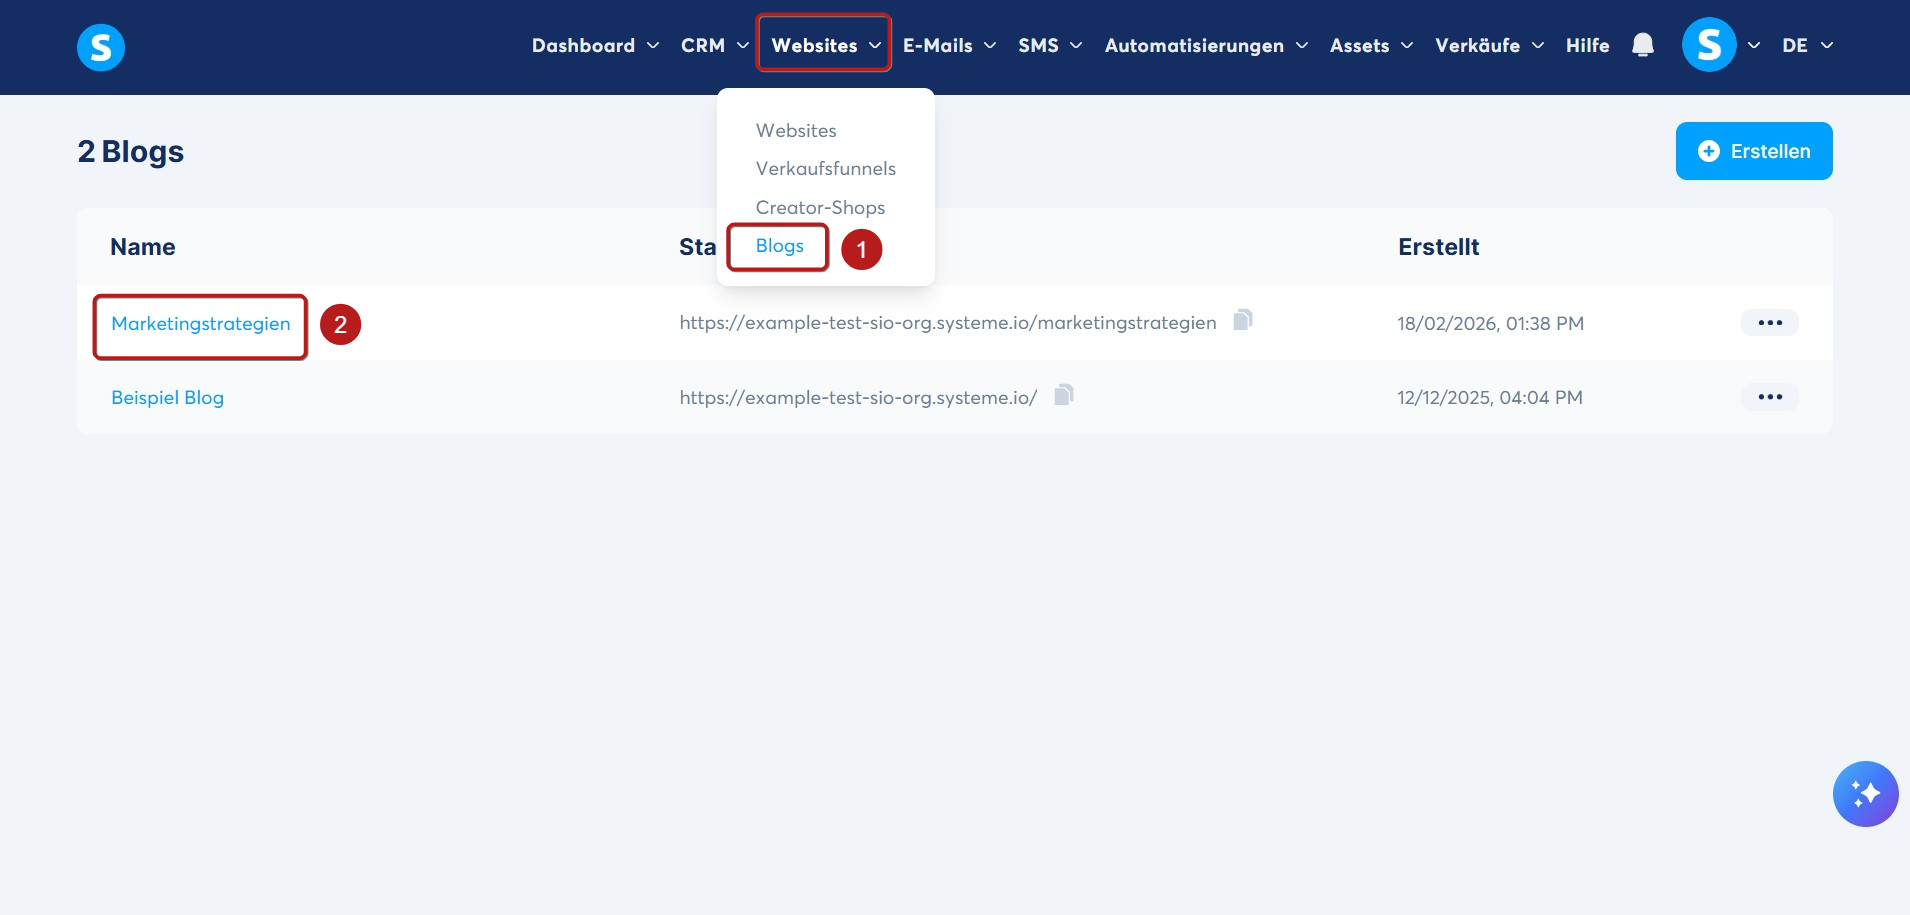Open actions menu for Beispiel Blog row
The image size is (1910, 915).
1770,397
